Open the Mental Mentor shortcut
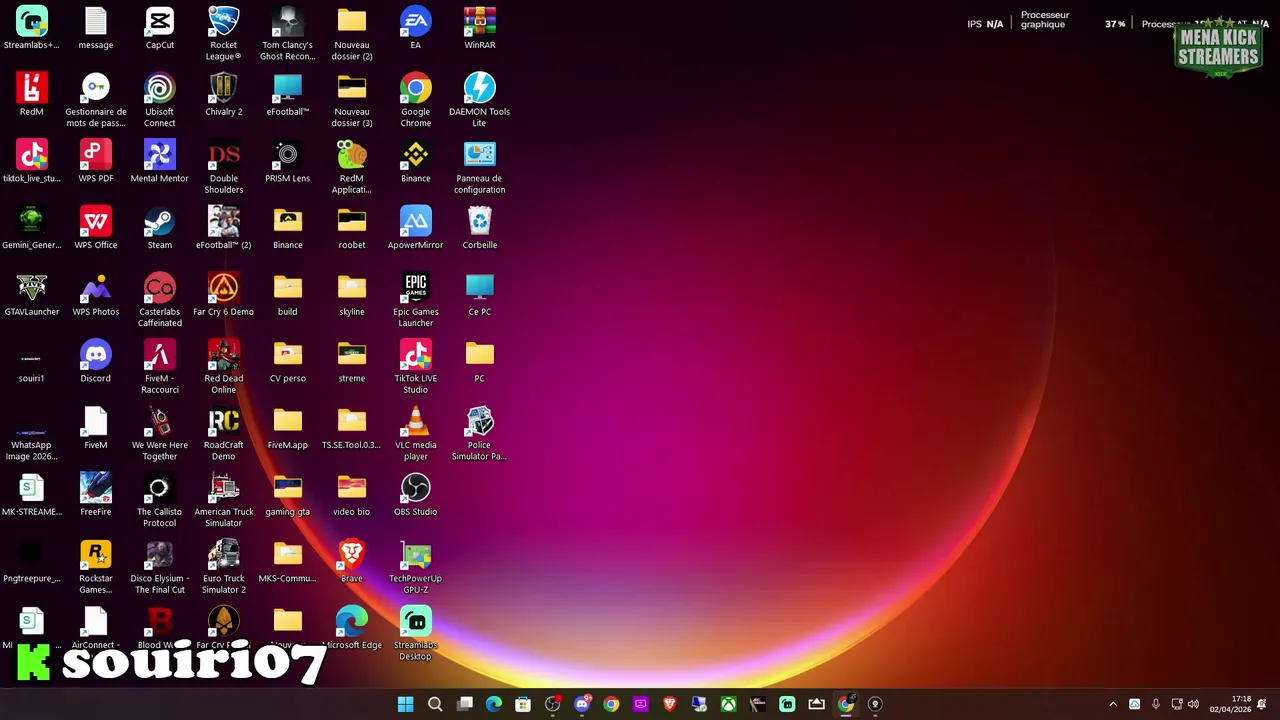 point(160,161)
